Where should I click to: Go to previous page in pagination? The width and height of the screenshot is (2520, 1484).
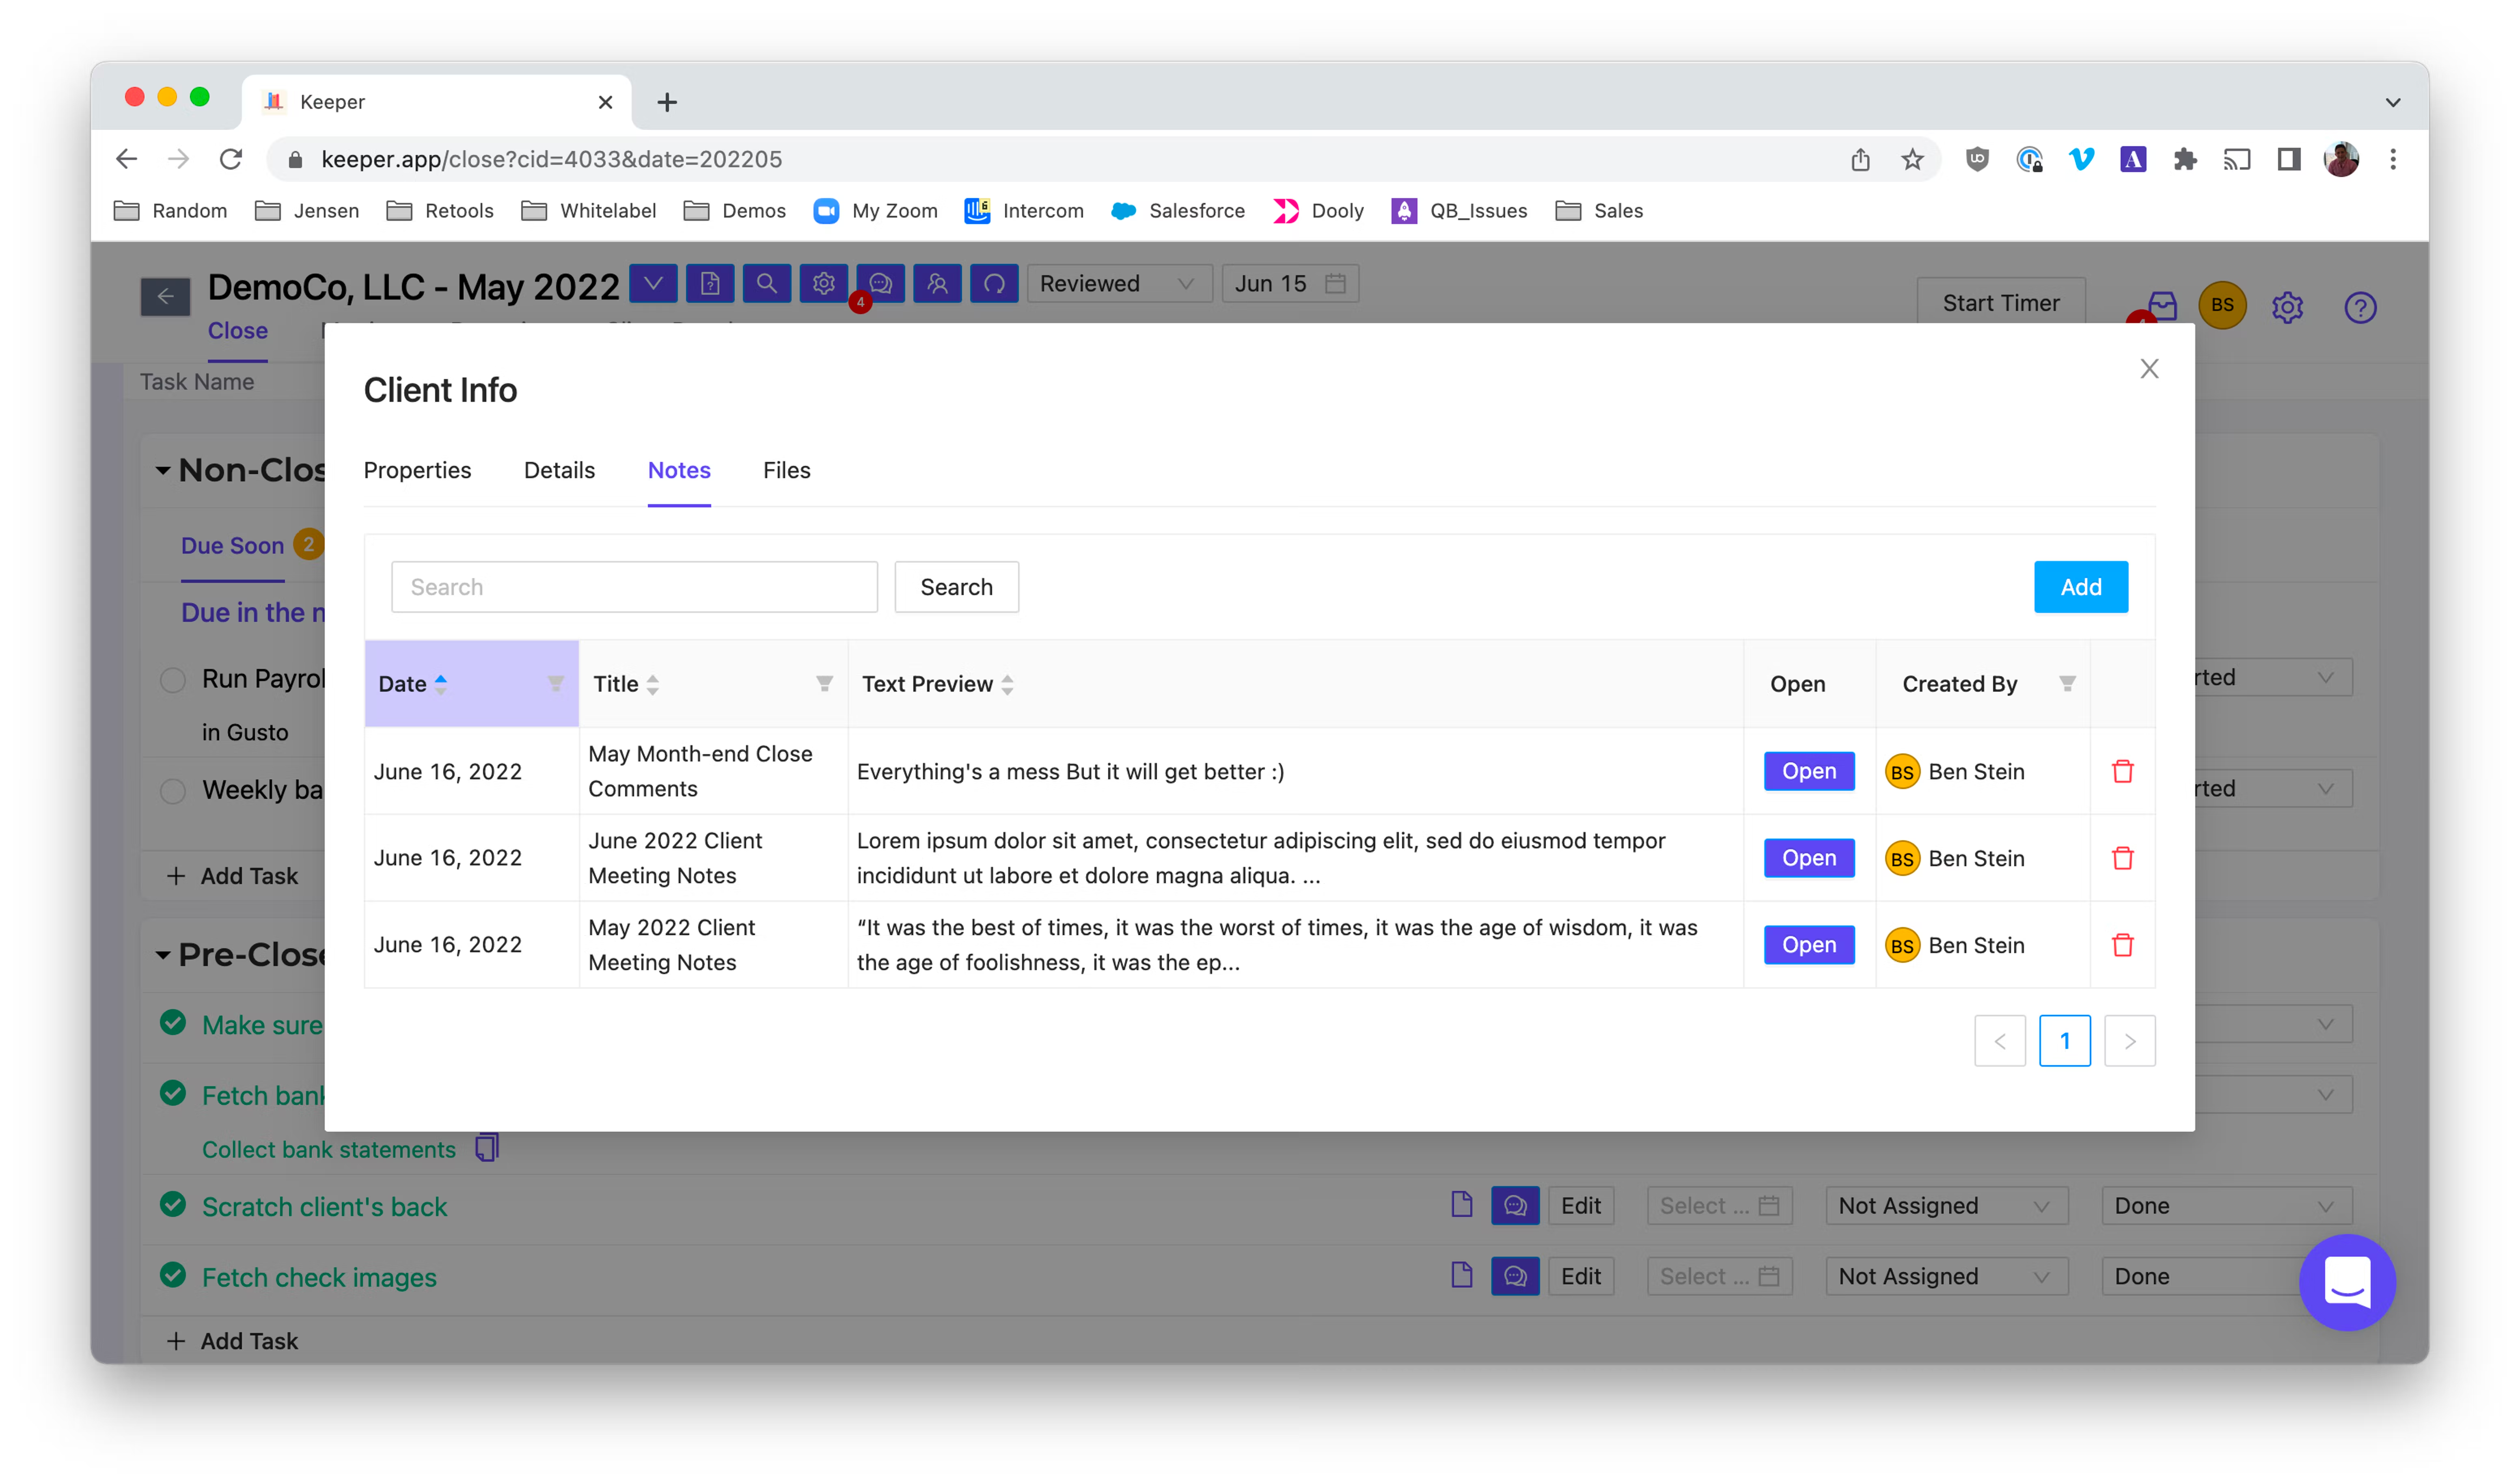2000,1041
